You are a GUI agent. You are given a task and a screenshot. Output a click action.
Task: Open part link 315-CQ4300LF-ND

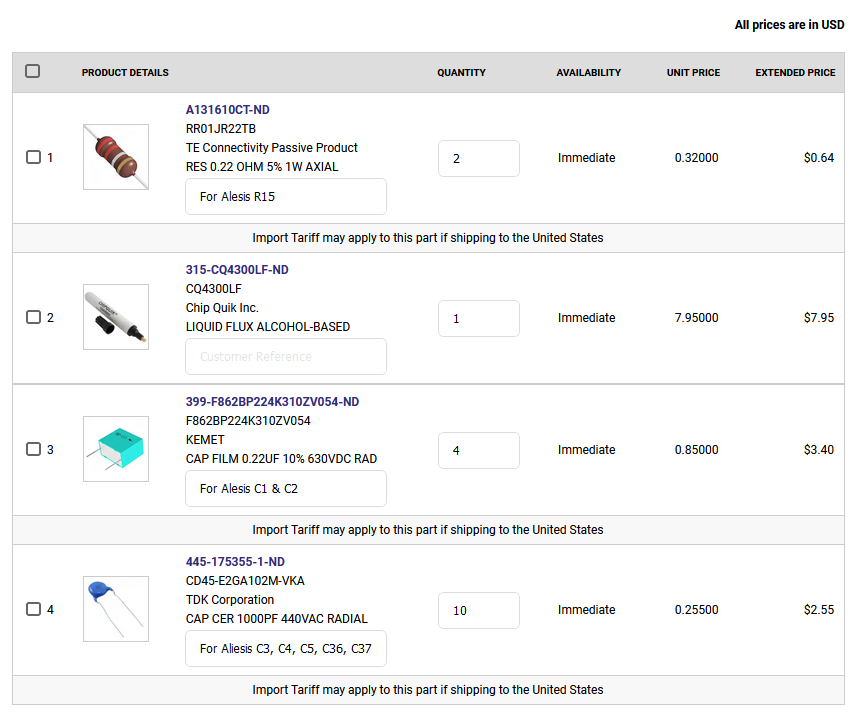point(237,270)
